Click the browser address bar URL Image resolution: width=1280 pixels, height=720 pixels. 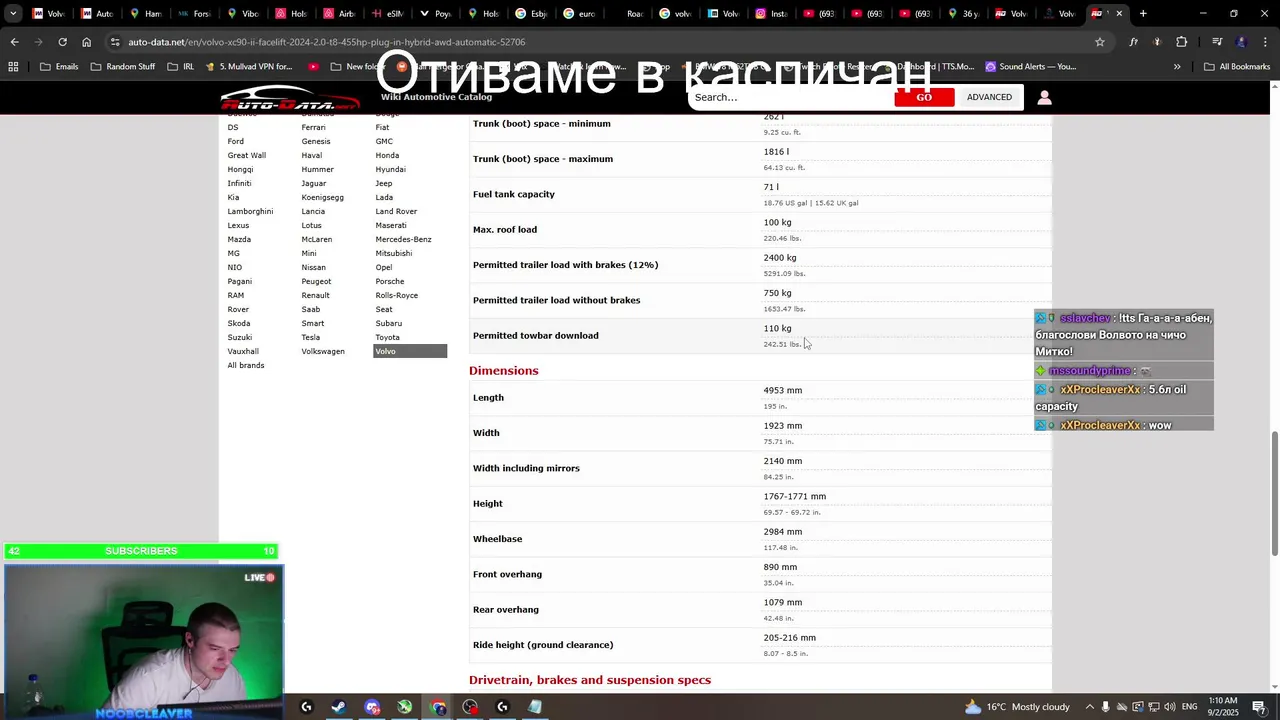326,42
